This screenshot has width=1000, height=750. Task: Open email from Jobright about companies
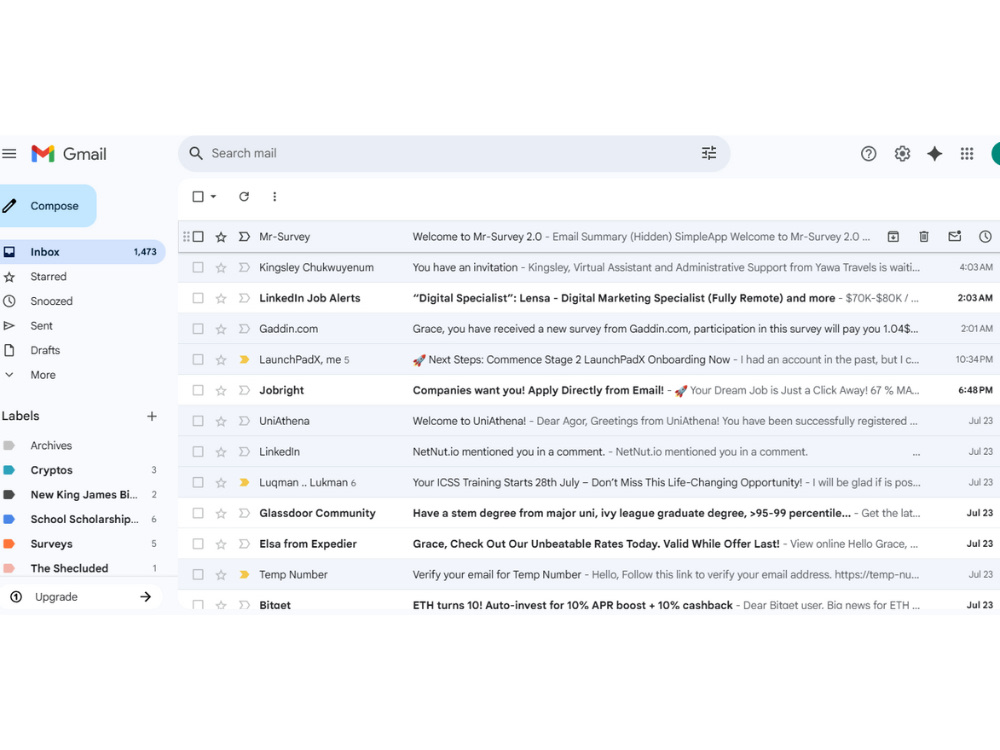pyautogui.click(x=588, y=390)
